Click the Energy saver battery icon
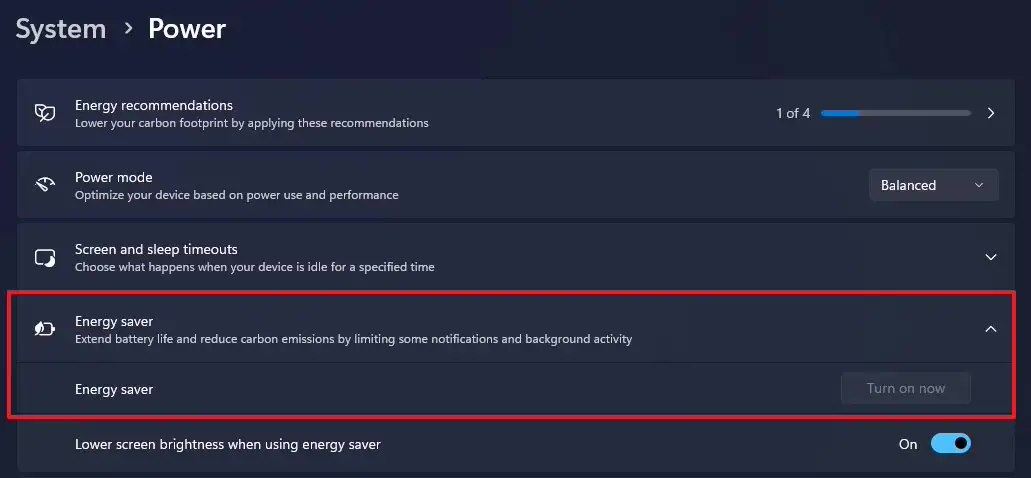Viewport: 1031px width, 478px height. click(45, 329)
